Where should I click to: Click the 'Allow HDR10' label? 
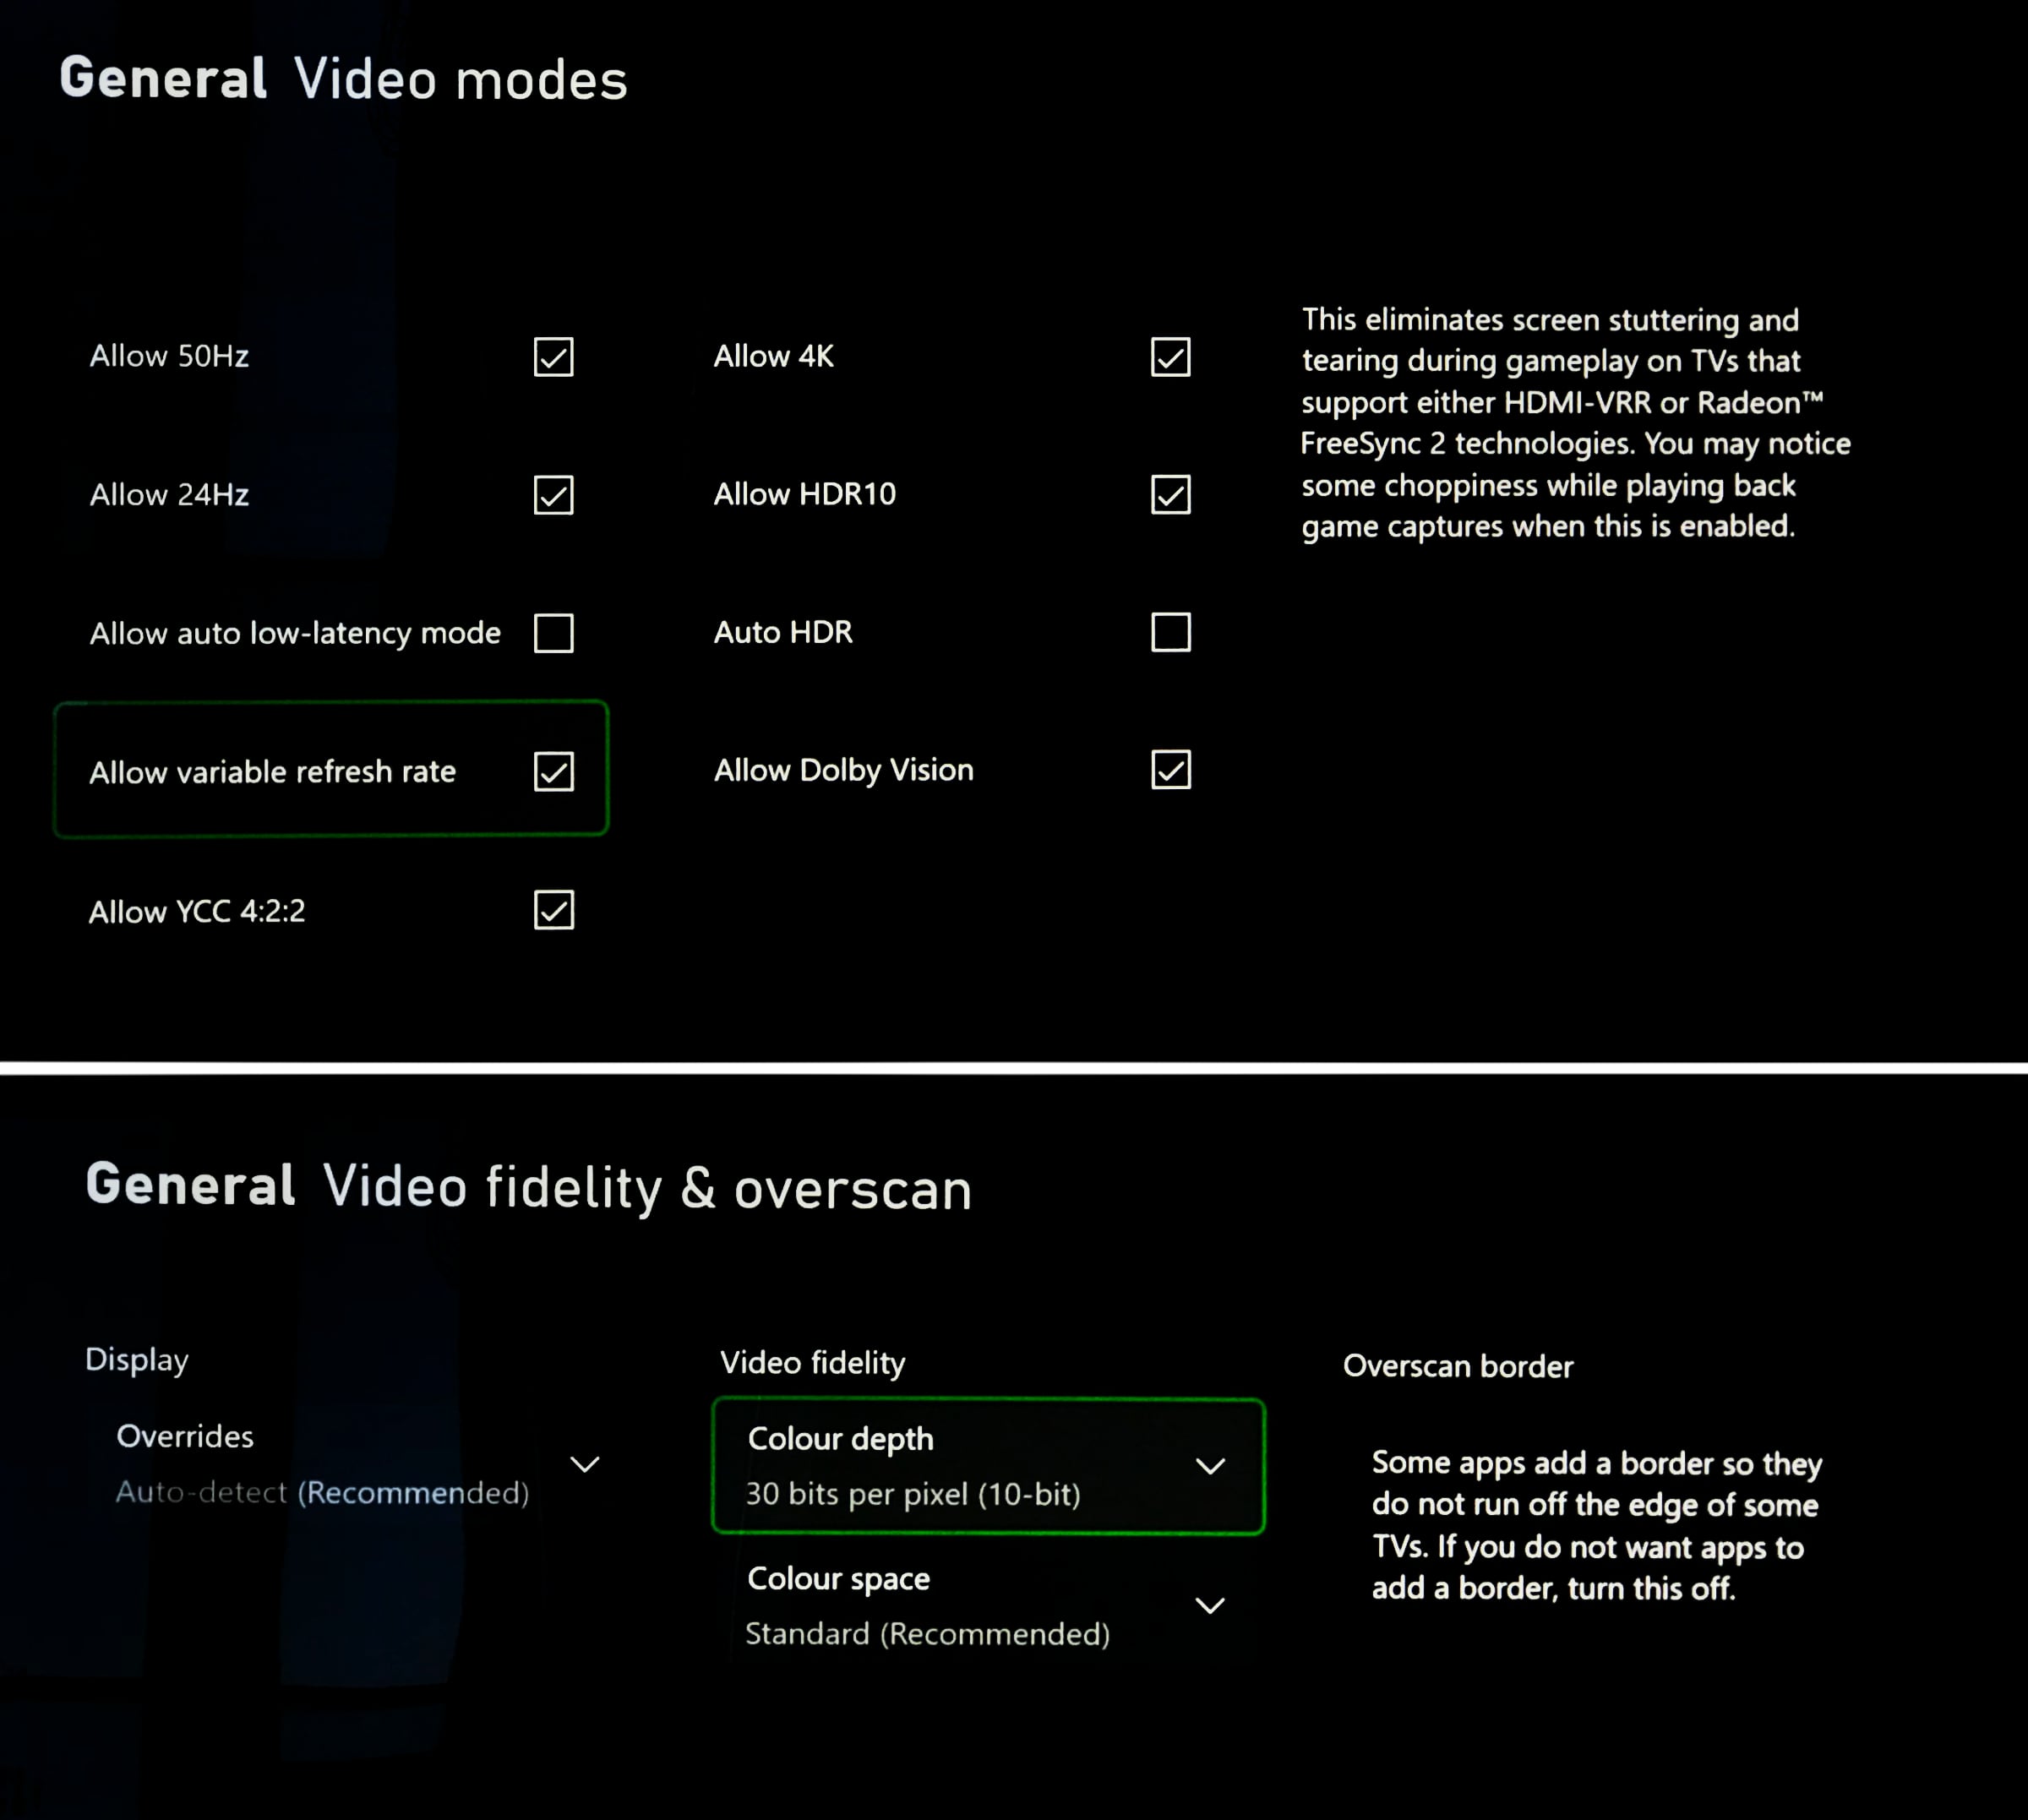(804, 494)
